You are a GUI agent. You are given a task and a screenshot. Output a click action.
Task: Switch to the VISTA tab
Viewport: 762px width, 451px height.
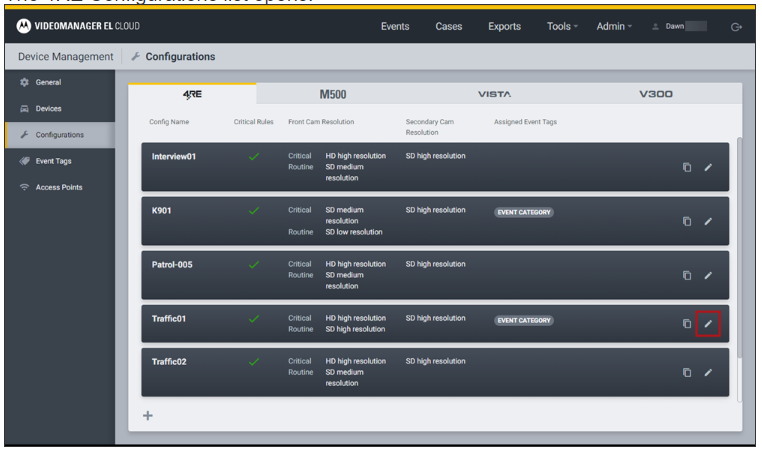coord(494,94)
